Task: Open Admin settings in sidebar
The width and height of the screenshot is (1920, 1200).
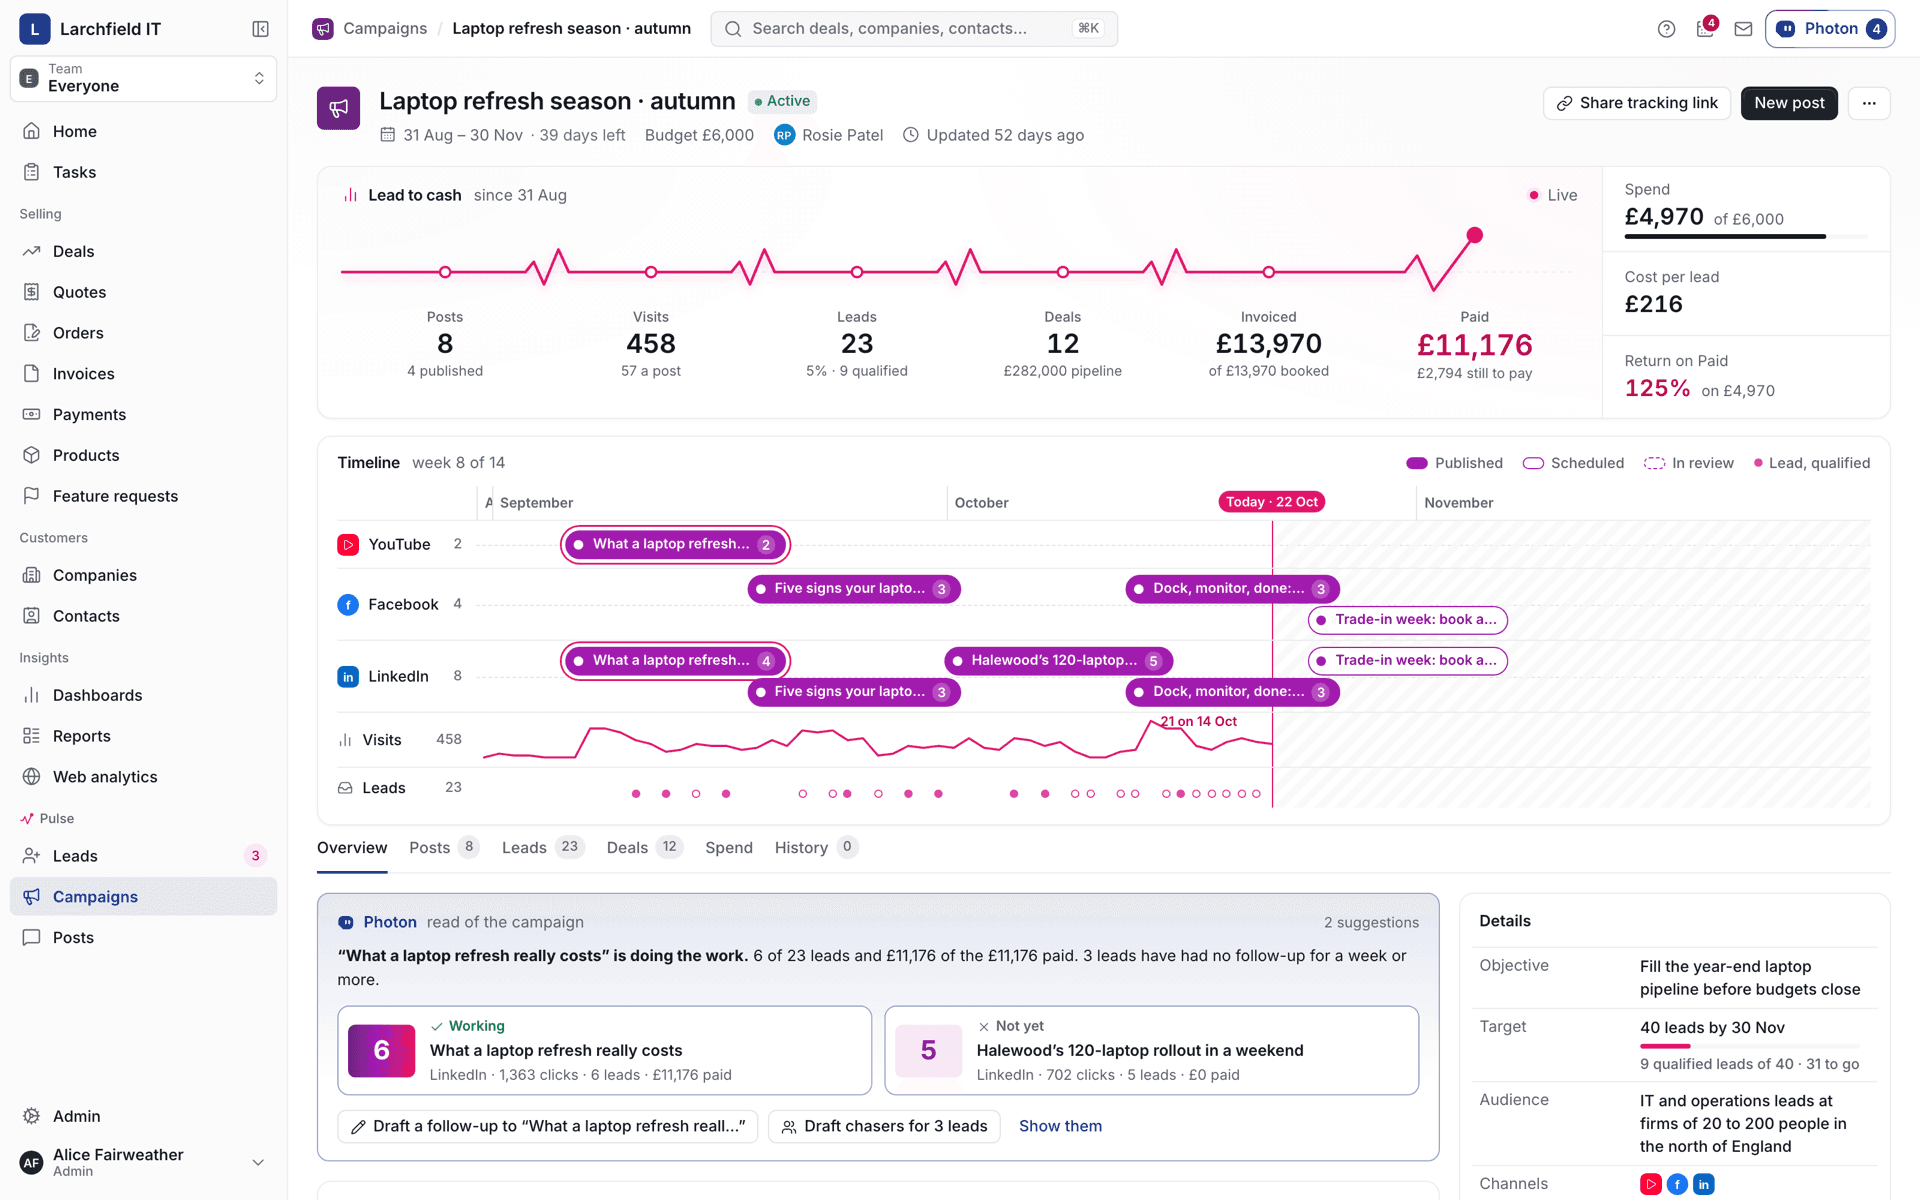Action: coord(143,1116)
